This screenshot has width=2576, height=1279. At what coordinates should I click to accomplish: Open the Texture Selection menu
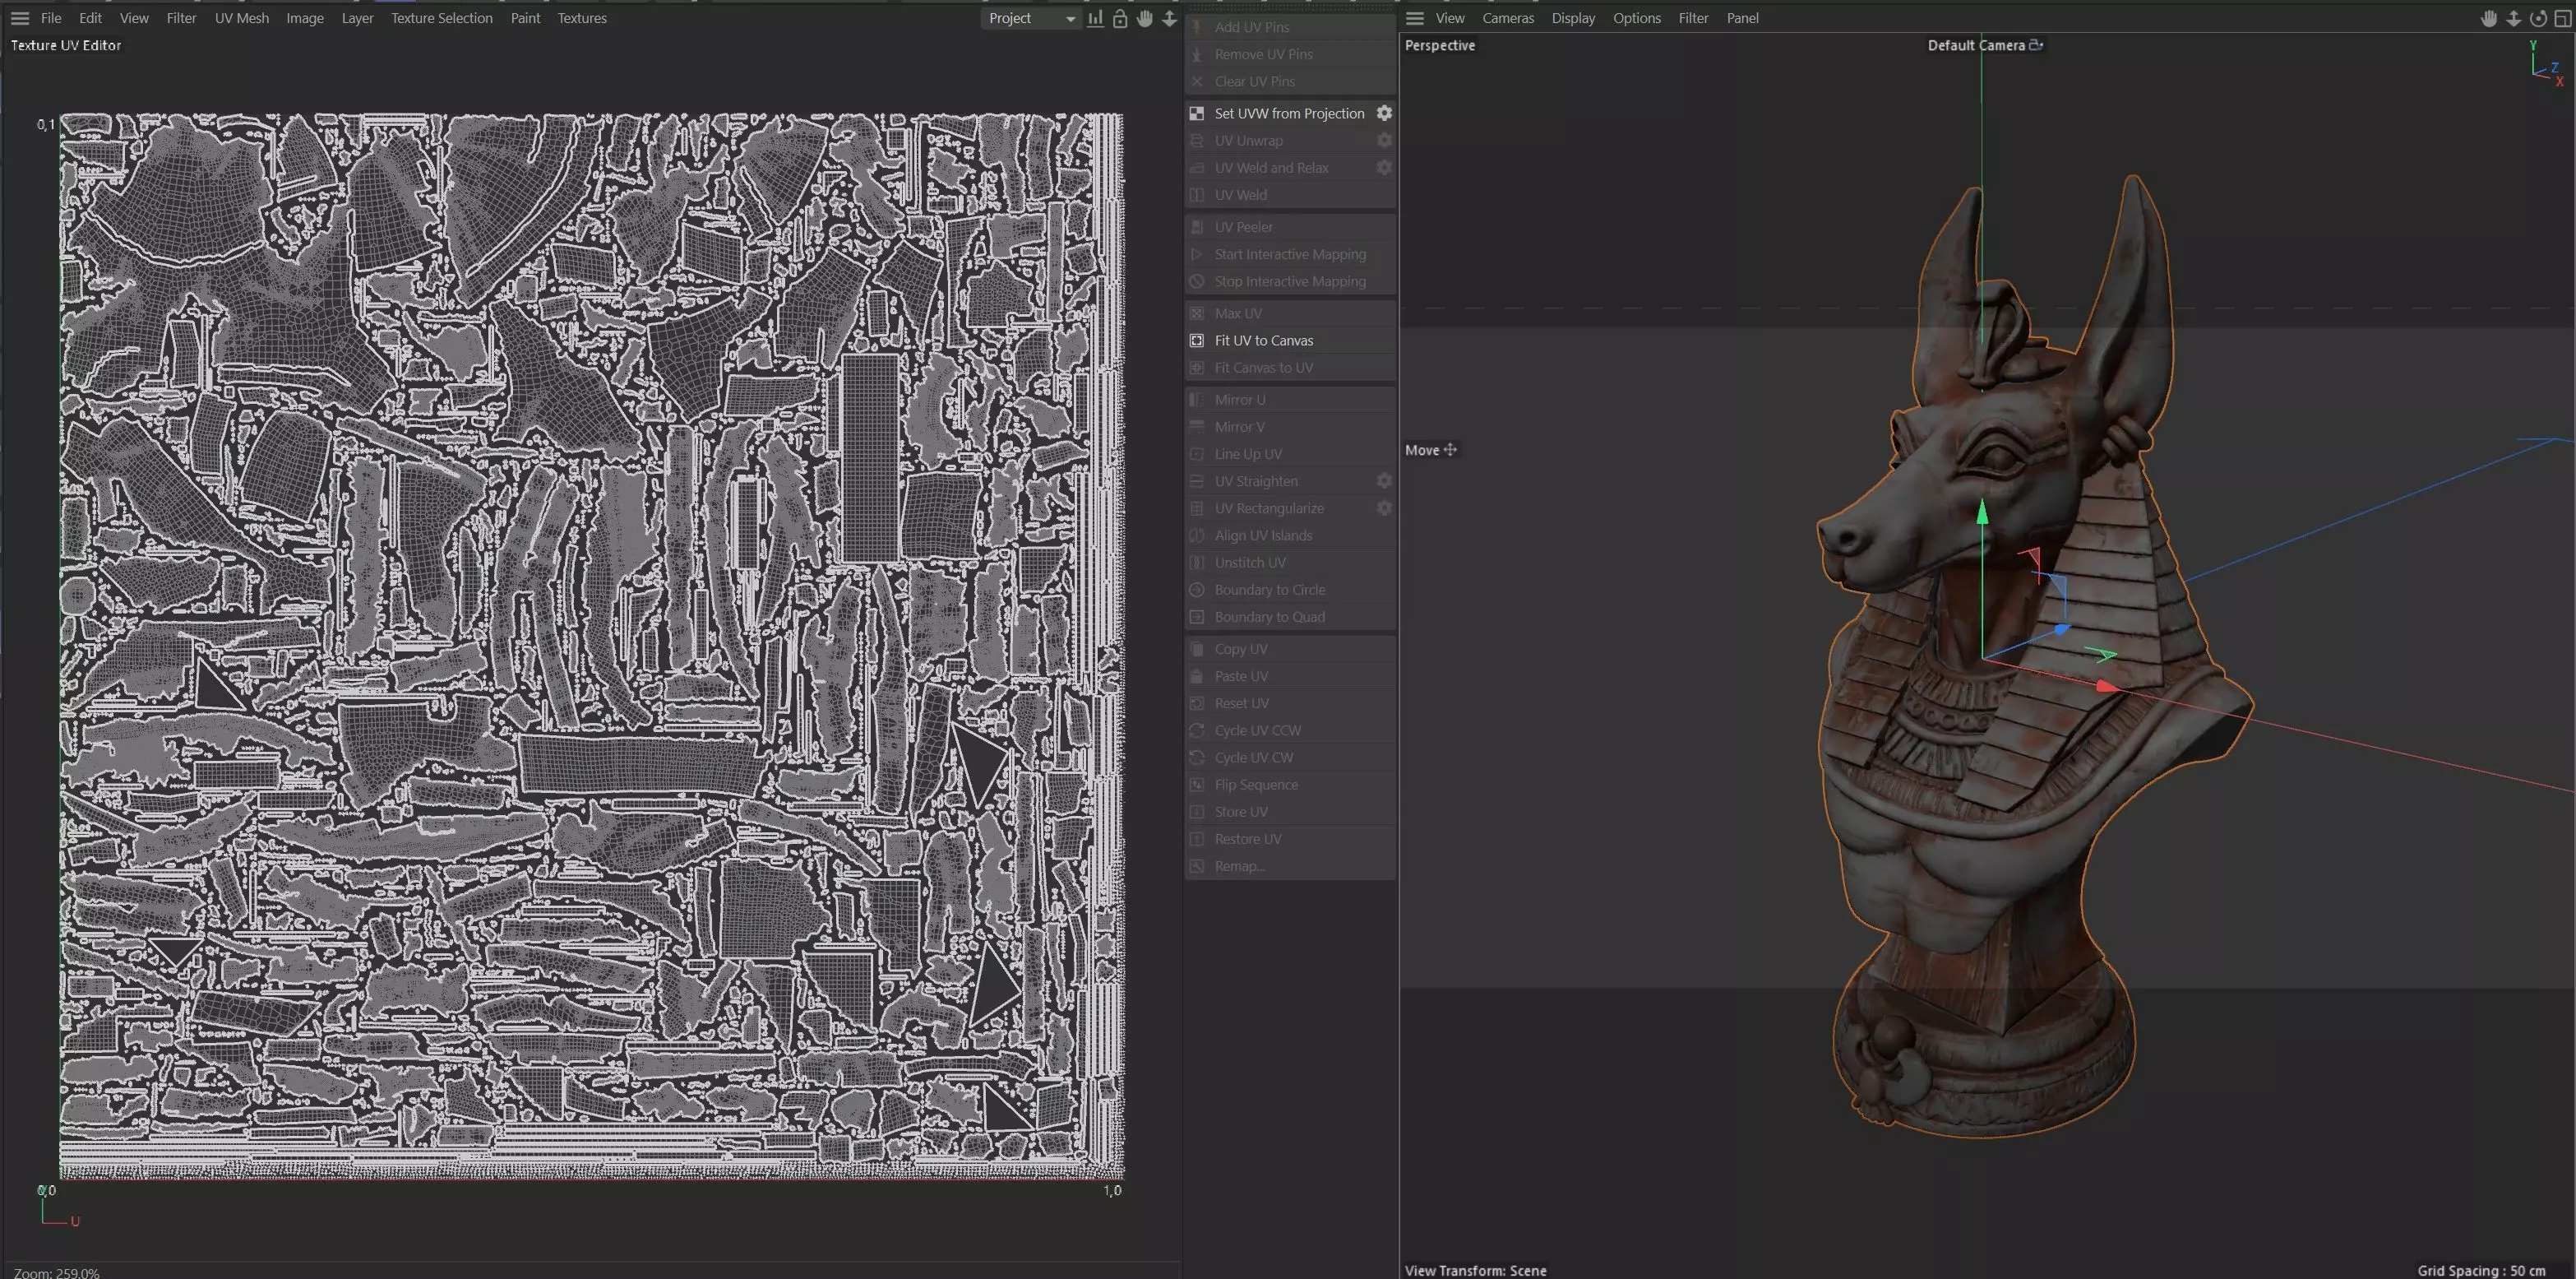(x=441, y=18)
